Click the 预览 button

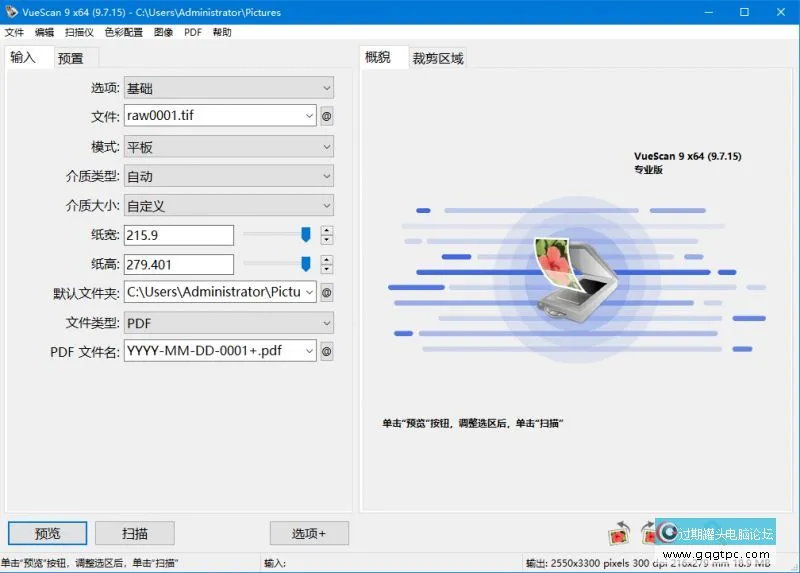tap(47, 533)
